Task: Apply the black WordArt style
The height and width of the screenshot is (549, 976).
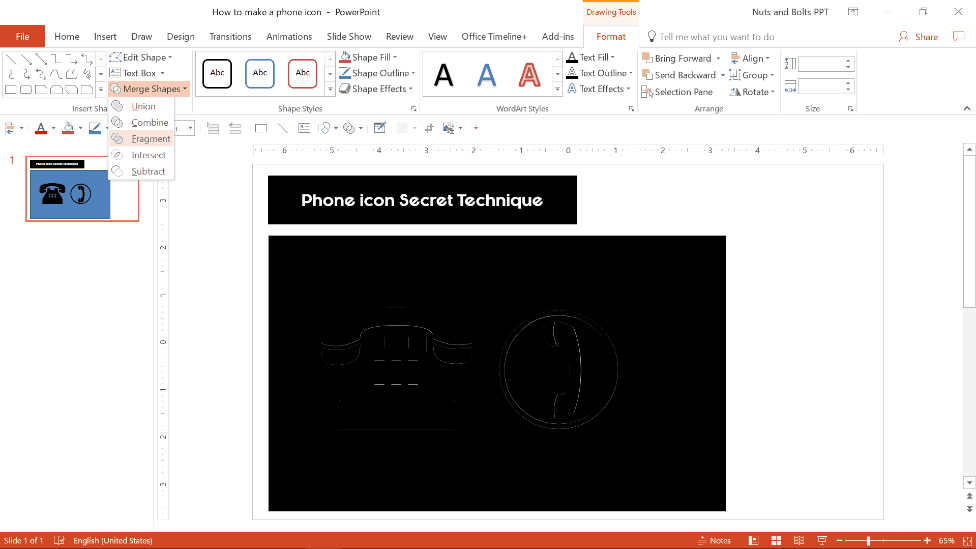Action: (x=444, y=75)
